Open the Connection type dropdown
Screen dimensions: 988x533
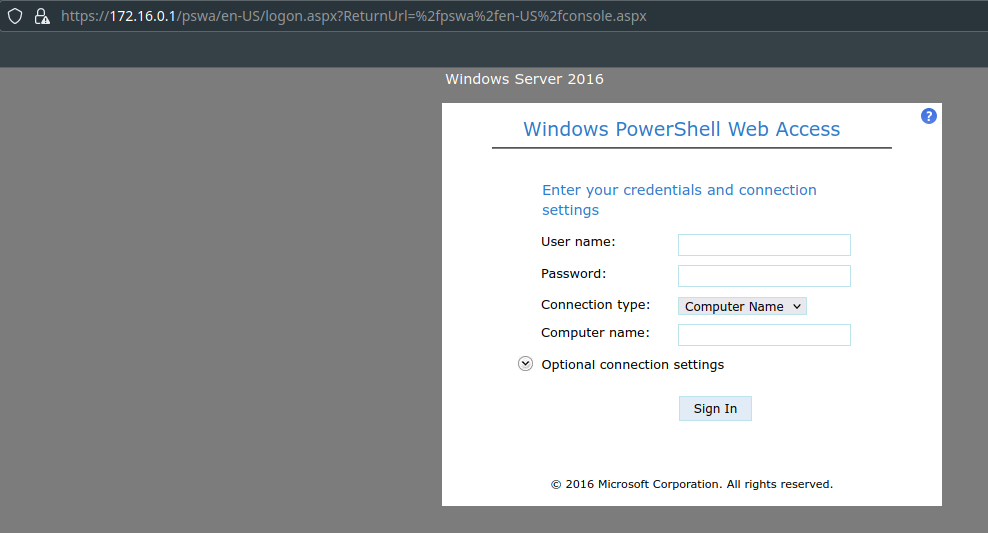(x=742, y=306)
